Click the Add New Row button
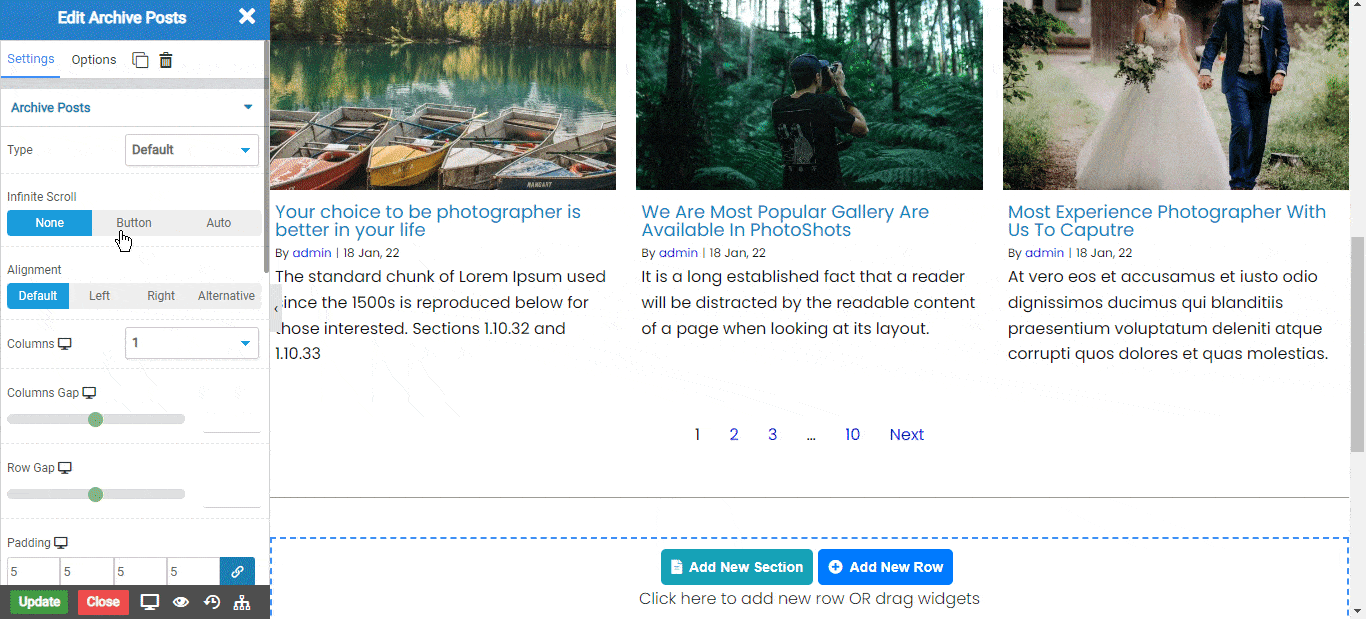The width and height of the screenshot is (1366, 619). (885, 567)
